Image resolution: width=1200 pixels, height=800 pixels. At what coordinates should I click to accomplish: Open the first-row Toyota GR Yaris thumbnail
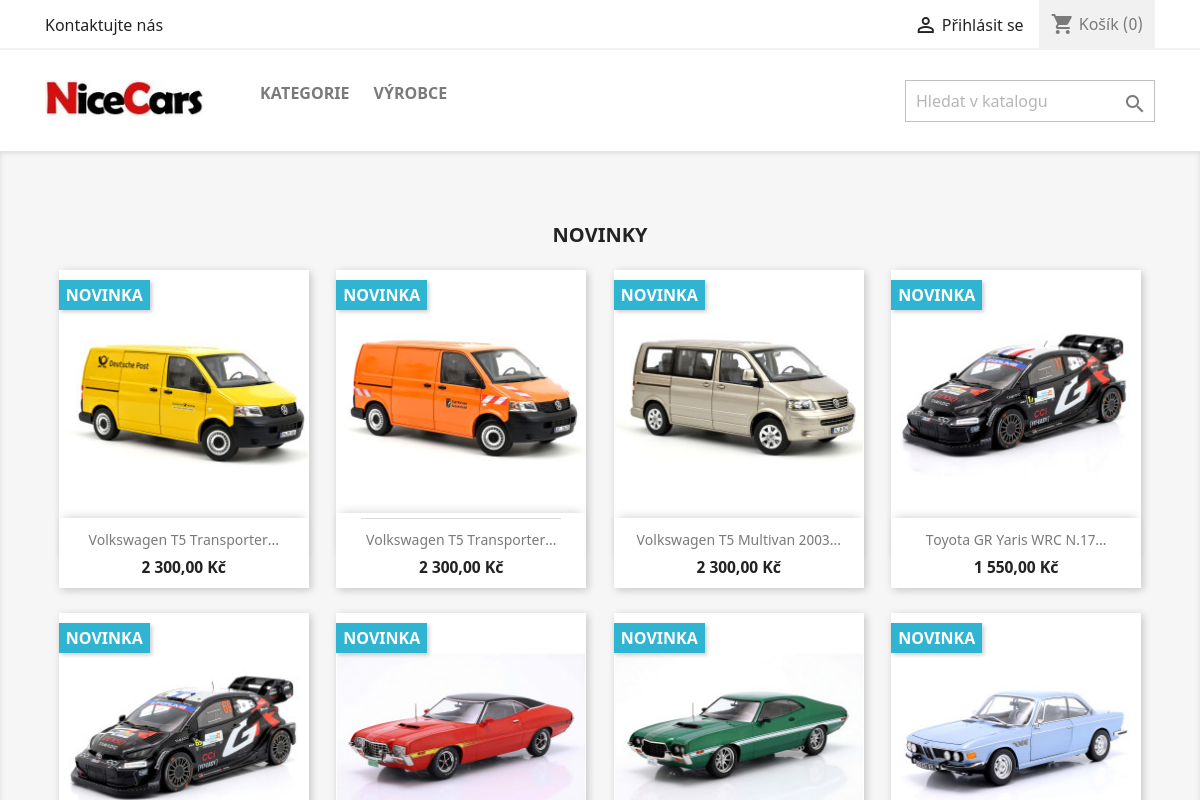tap(1016, 394)
